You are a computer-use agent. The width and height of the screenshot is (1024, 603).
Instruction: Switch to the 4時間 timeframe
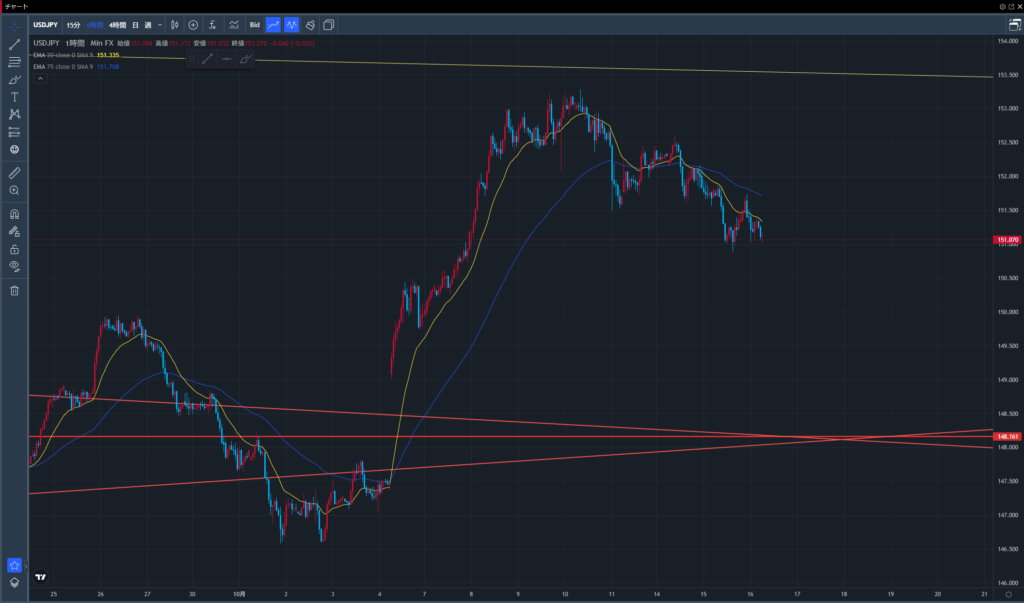click(117, 24)
